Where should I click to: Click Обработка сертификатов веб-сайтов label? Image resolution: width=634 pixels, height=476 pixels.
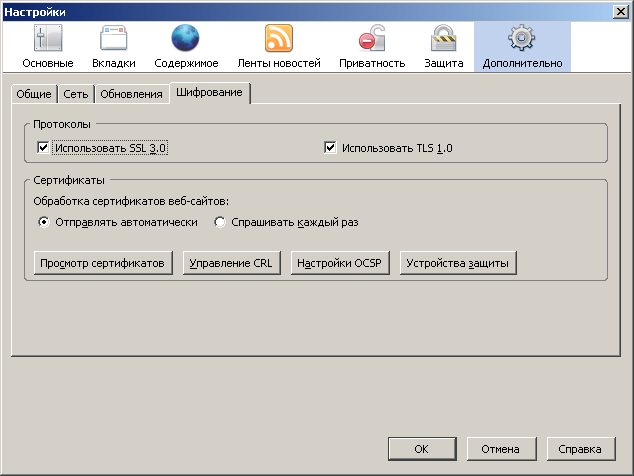point(131,201)
